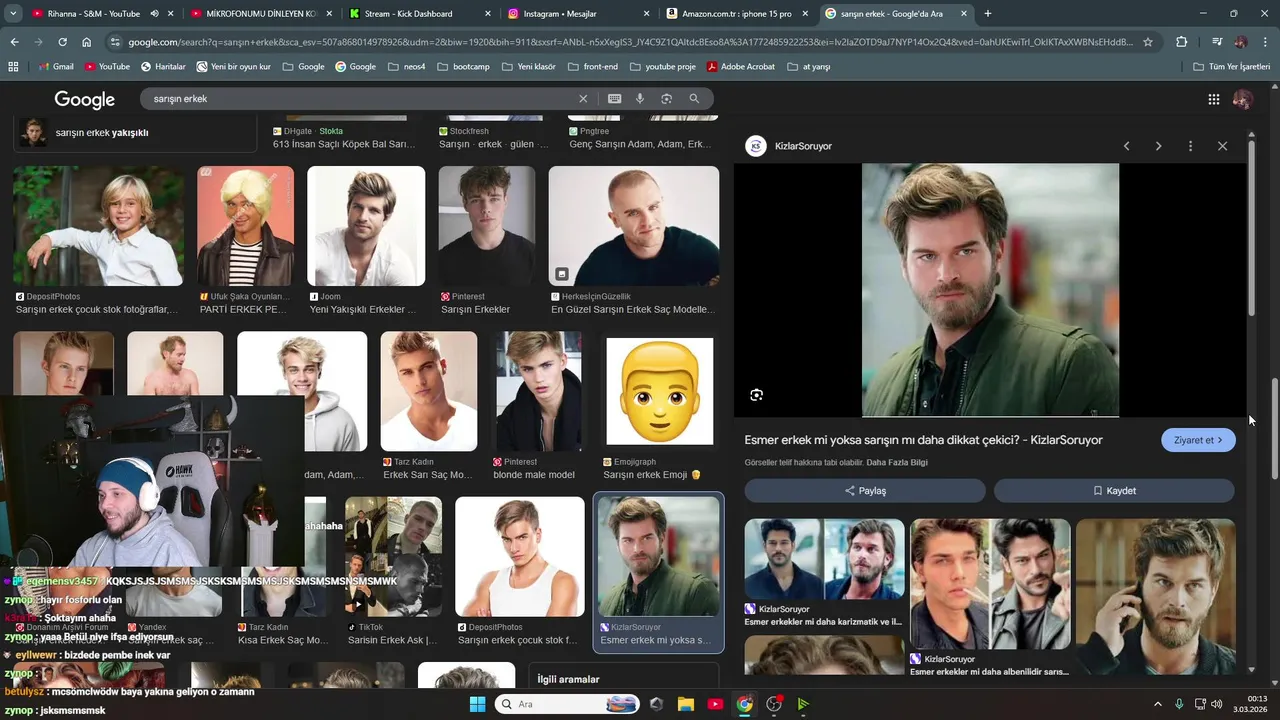Go to previous image in preview panel
Viewport: 1280px width, 720px height.
point(1126,146)
